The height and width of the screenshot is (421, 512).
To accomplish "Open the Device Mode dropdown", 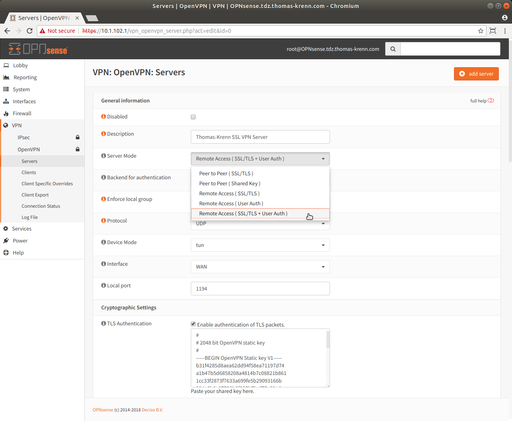I will [x=260, y=245].
